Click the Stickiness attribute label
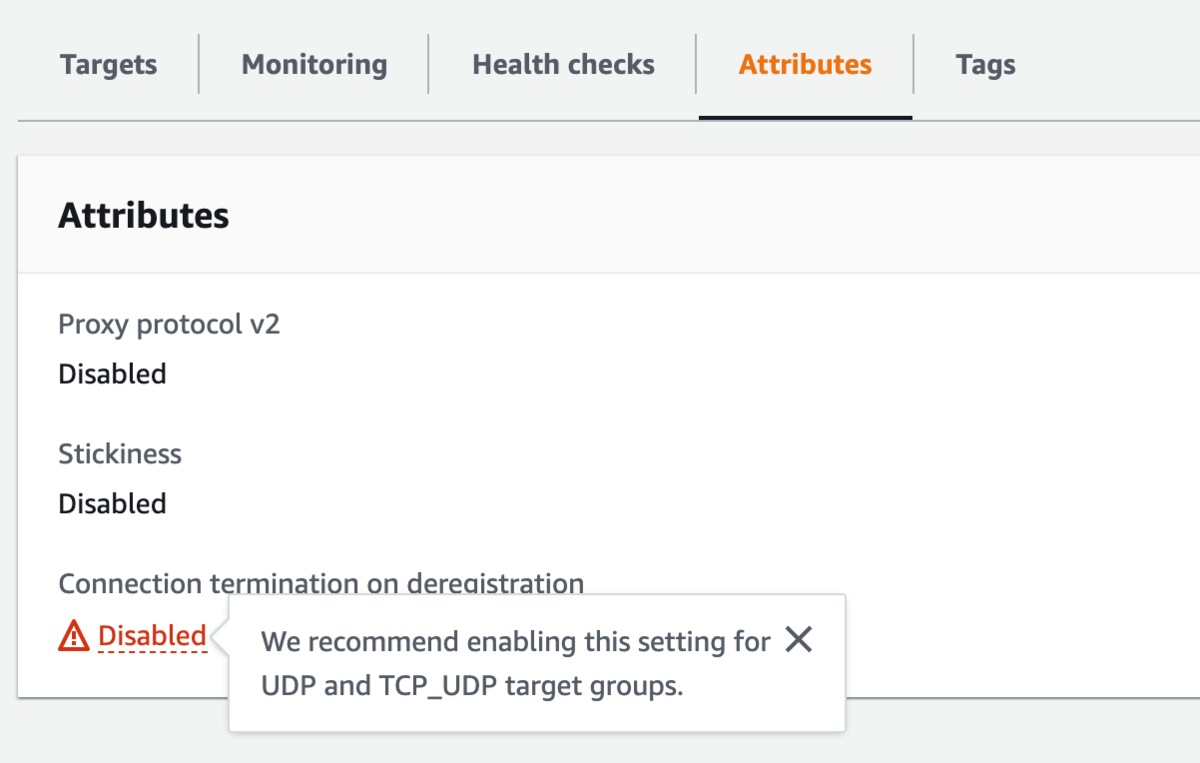Viewport: 1200px width, 763px height. tap(120, 454)
